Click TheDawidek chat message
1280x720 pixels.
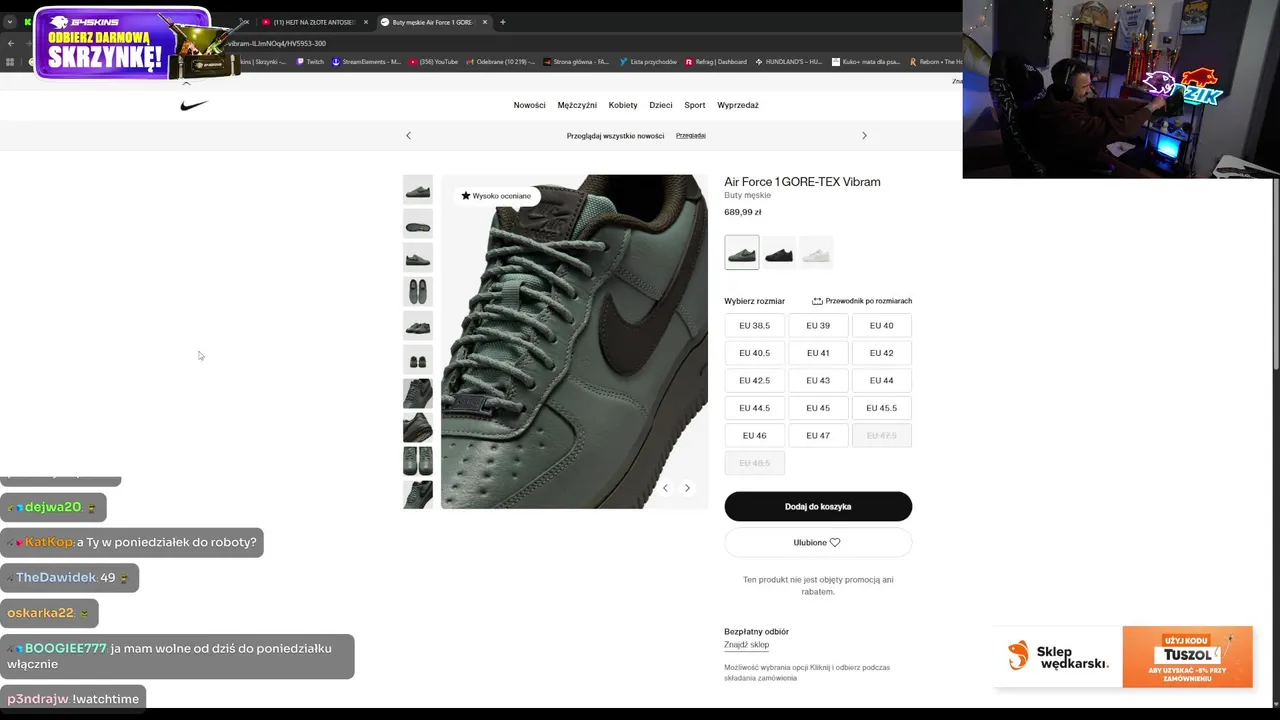tap(69, 578)
